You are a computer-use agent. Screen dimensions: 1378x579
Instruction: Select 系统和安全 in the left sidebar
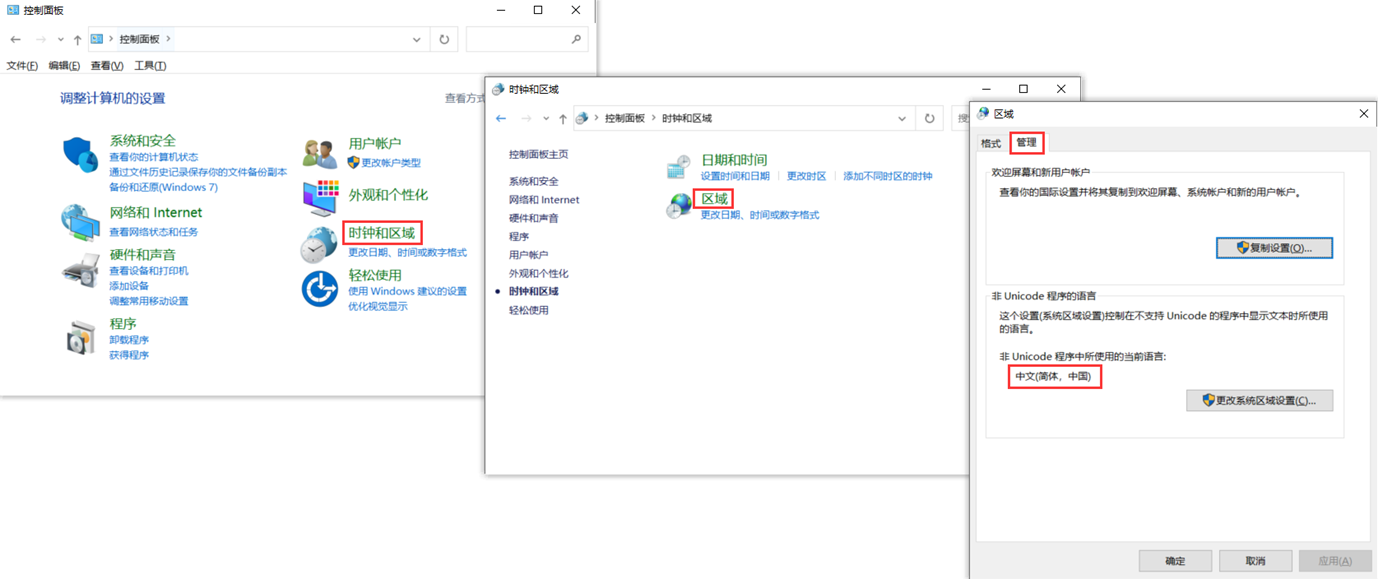[533, 182]
